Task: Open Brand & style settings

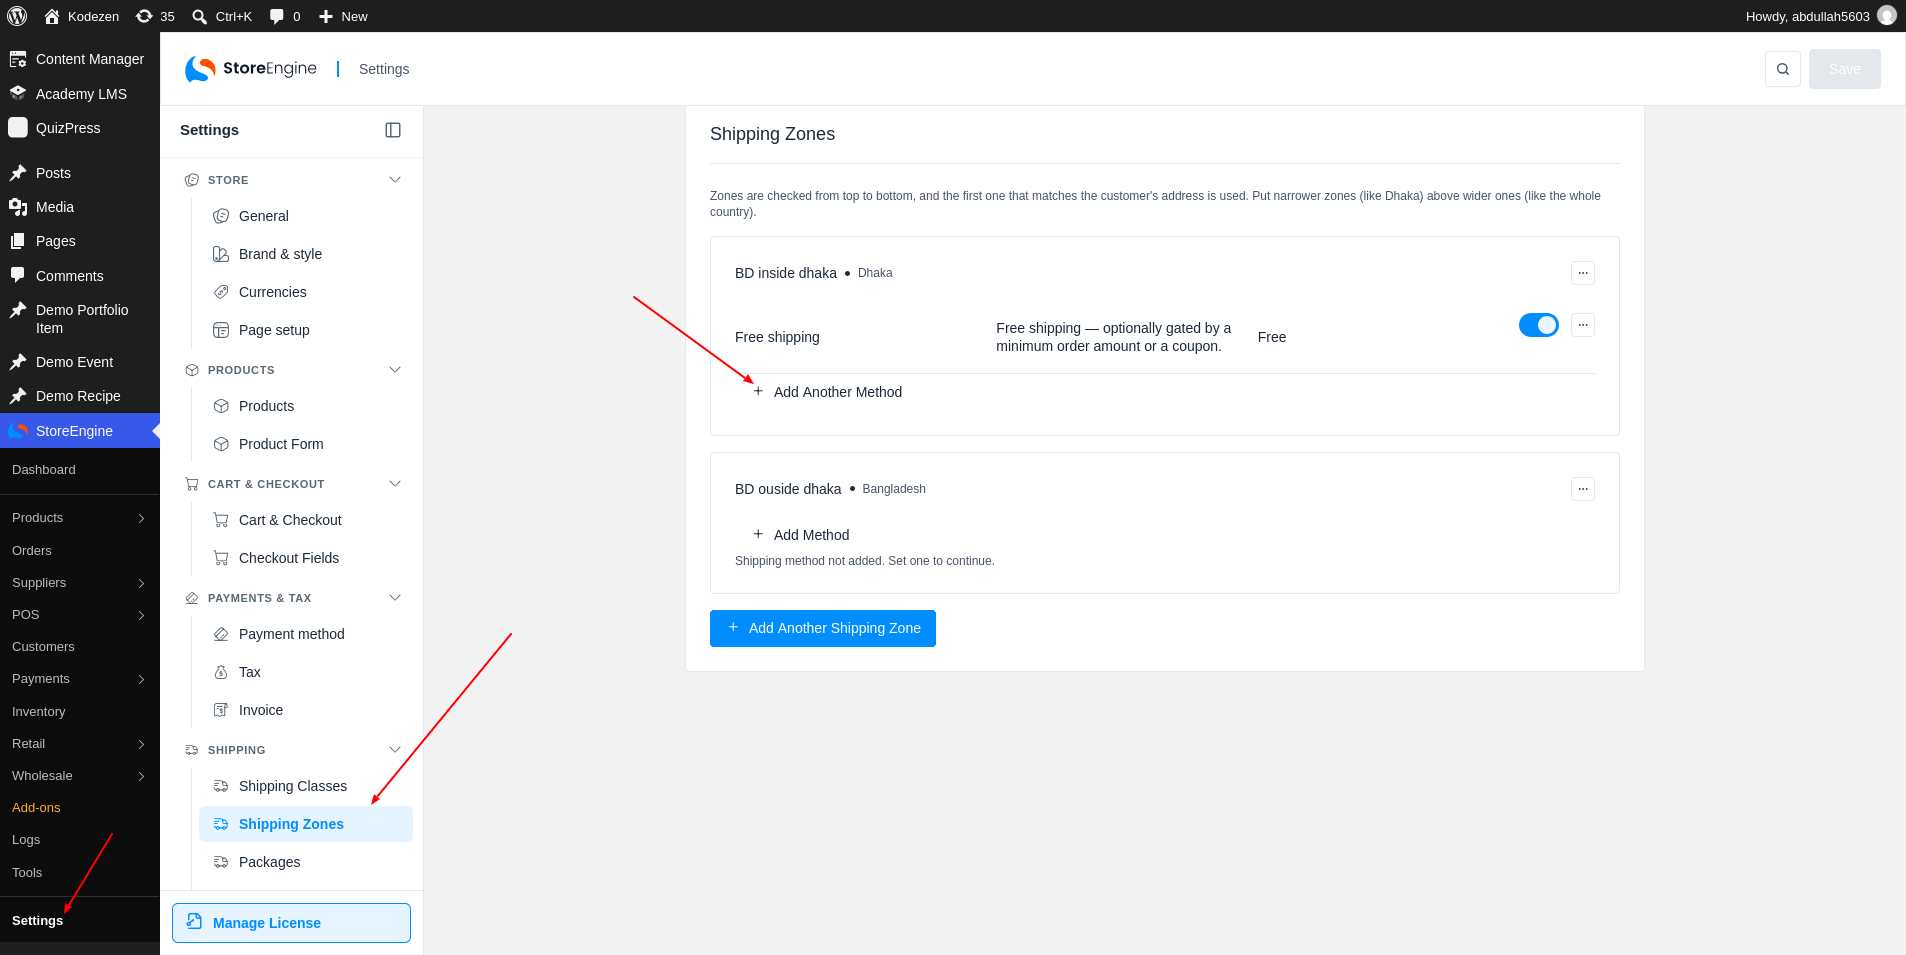Action: pos(306,254)
